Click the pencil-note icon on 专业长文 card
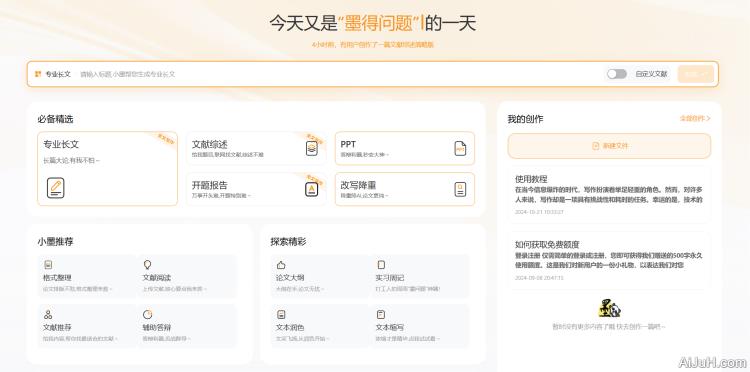 [x=55, y=187]
